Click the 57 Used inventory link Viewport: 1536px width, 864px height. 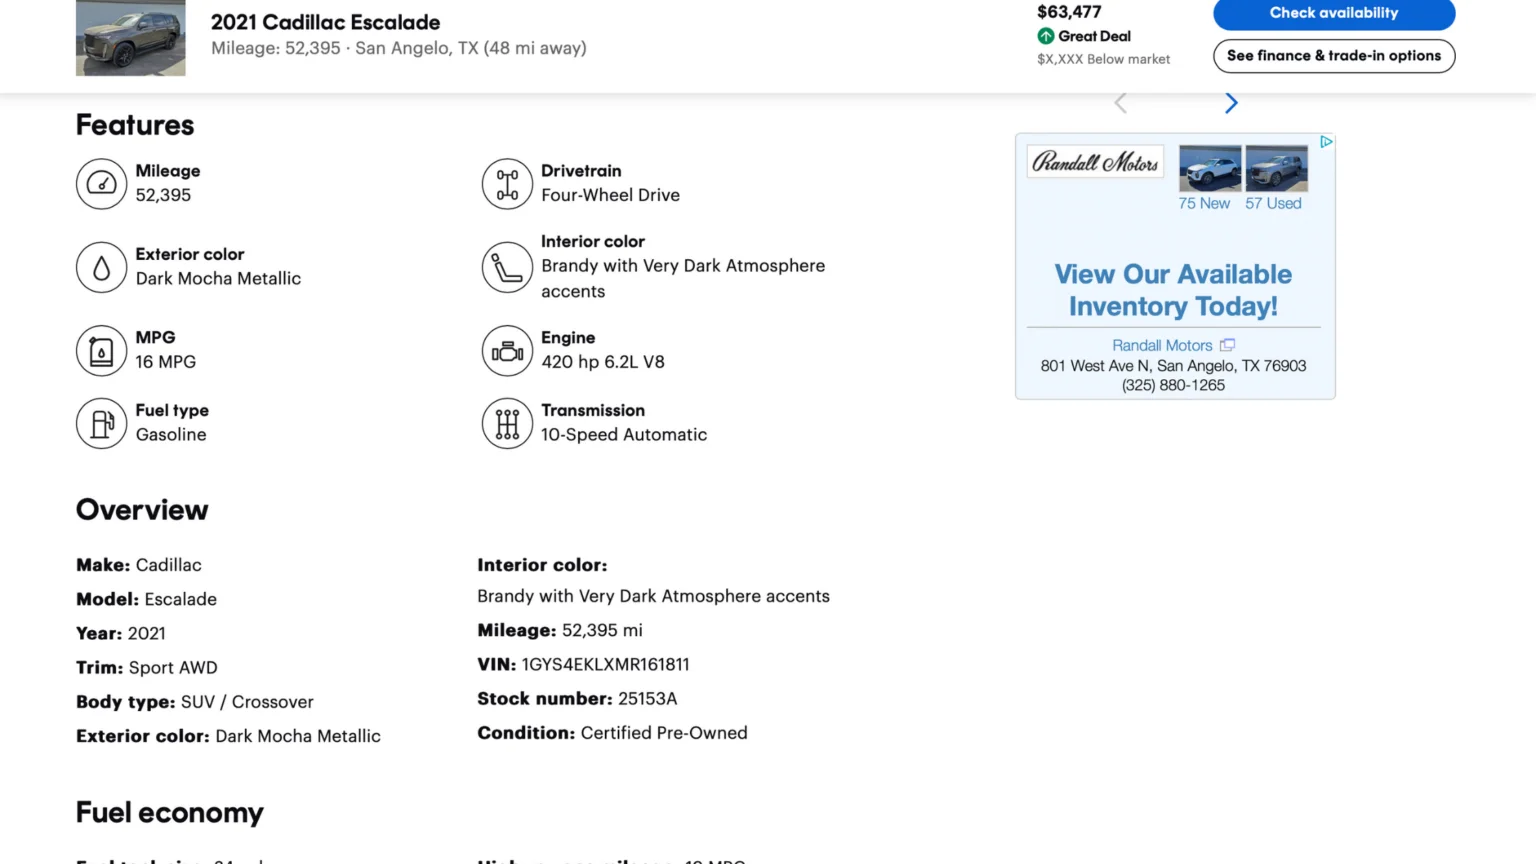pos(1273,203)
